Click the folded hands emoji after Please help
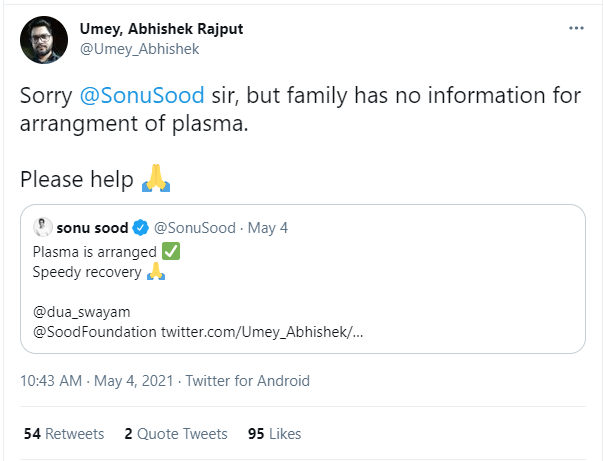This screenshot has width=604, height=461. tap(158, 180)
